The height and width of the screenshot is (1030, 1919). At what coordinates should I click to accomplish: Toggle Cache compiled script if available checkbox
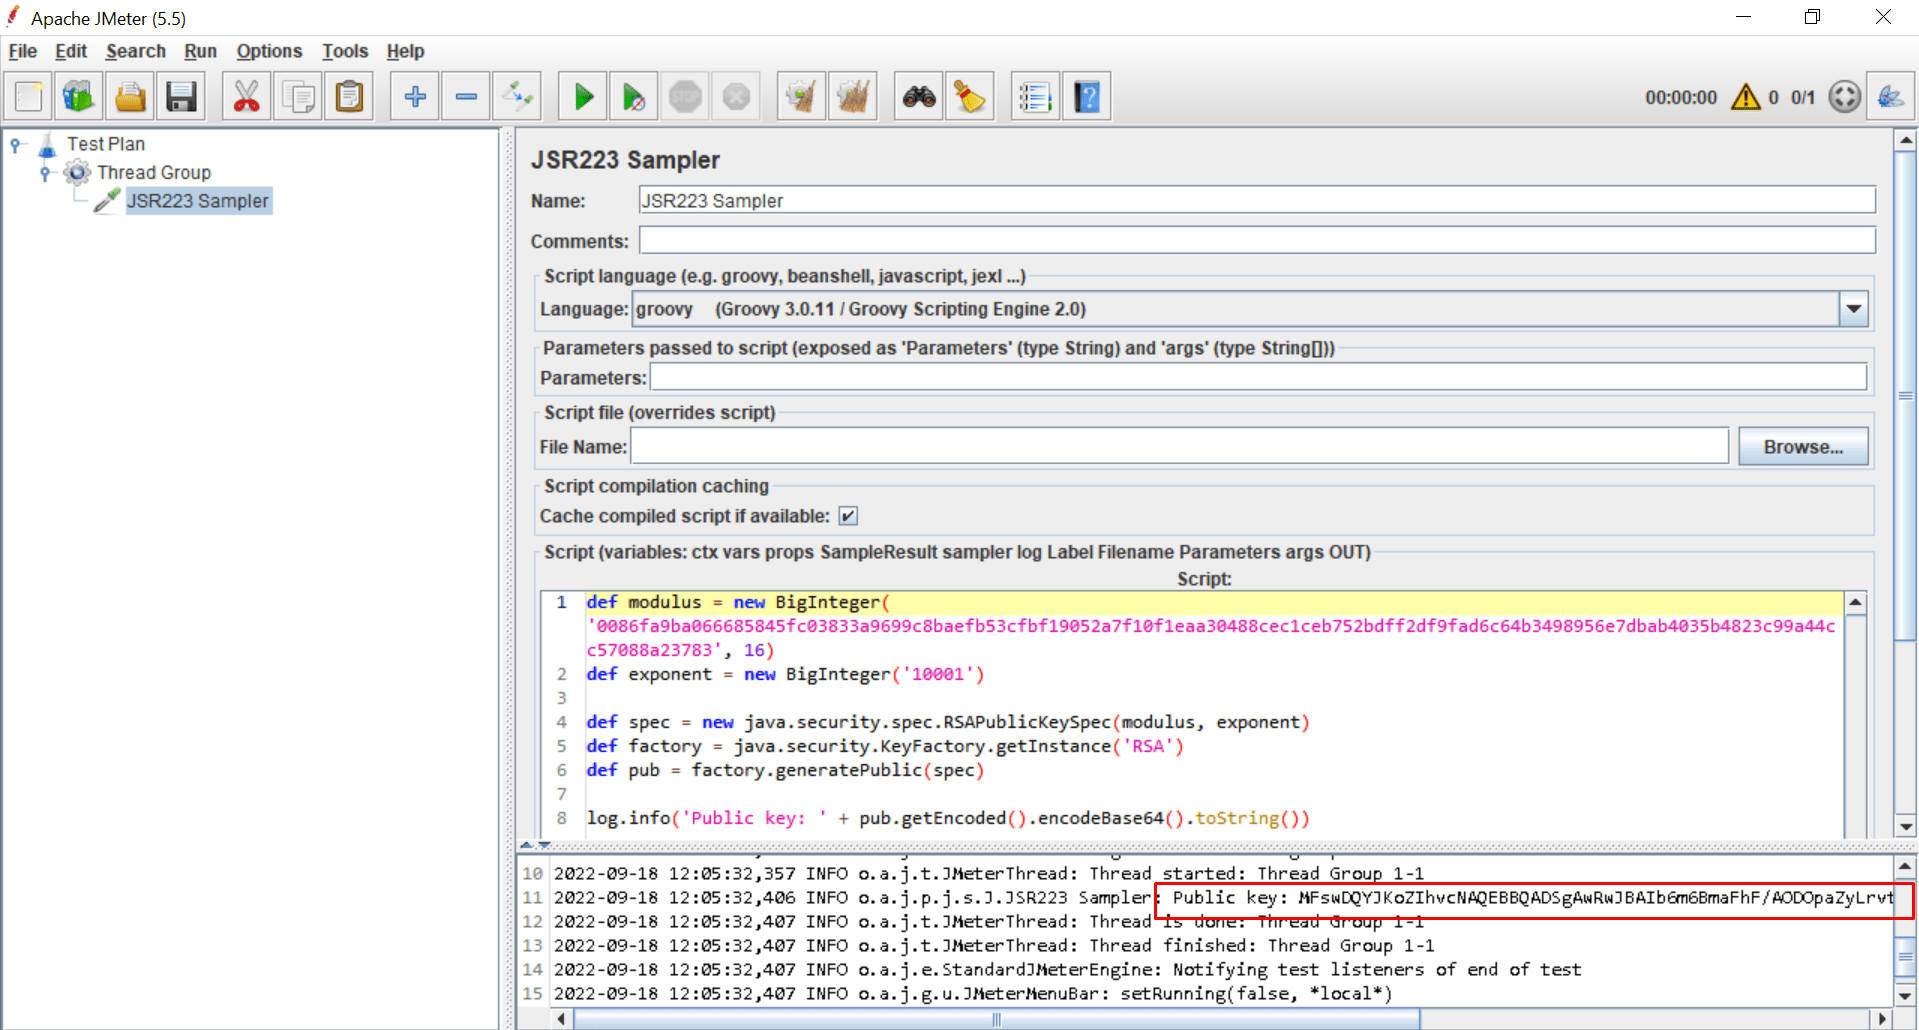coord(848,516)
